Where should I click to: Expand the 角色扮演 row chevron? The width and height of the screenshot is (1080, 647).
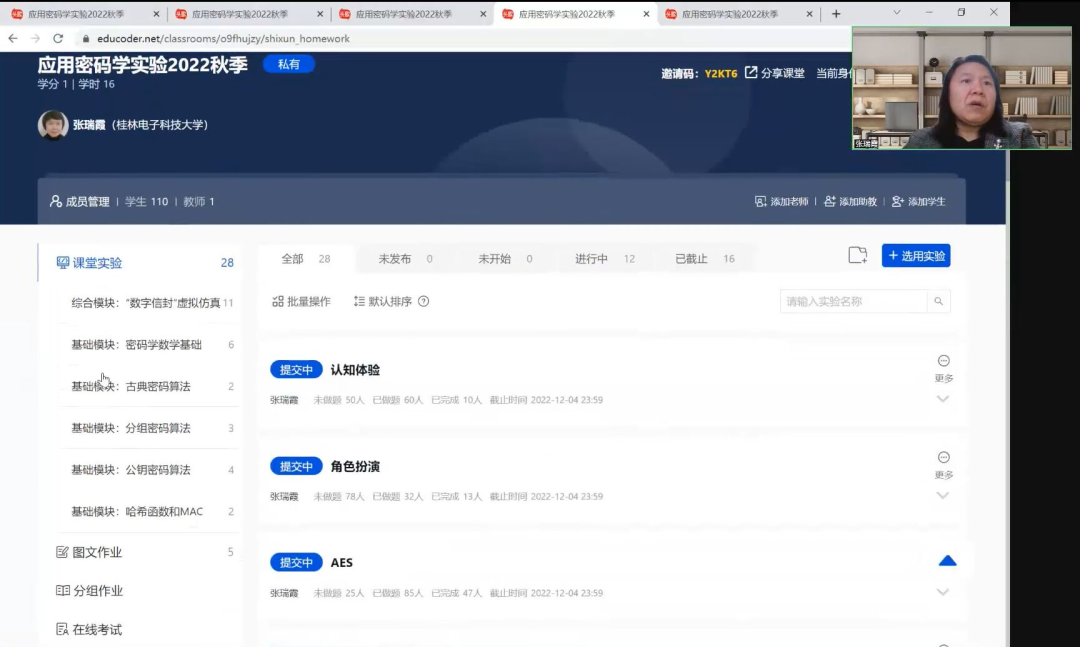[942, 496]
